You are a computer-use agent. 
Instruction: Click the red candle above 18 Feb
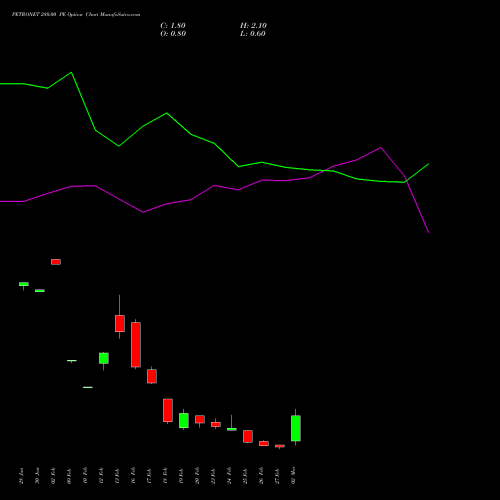168,410
